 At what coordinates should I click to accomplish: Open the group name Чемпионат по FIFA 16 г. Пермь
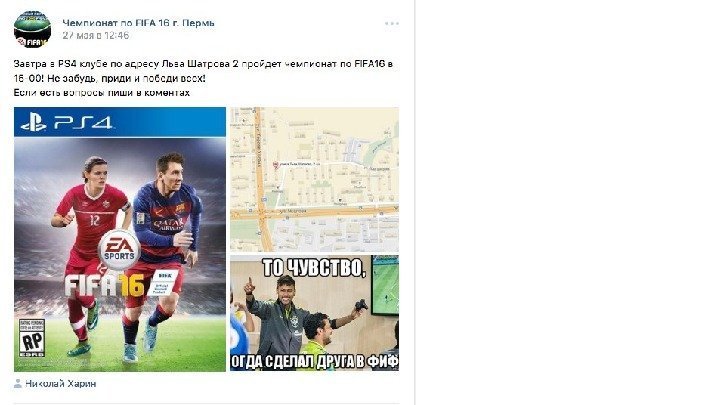(138, 22)
